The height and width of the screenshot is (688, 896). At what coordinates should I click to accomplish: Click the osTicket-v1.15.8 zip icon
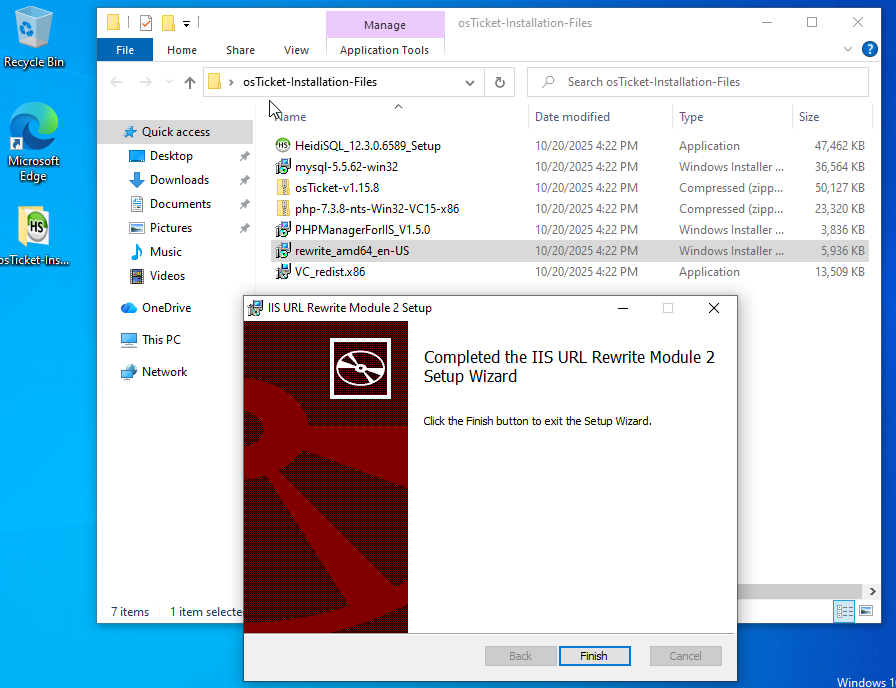(x=283, y=188)
